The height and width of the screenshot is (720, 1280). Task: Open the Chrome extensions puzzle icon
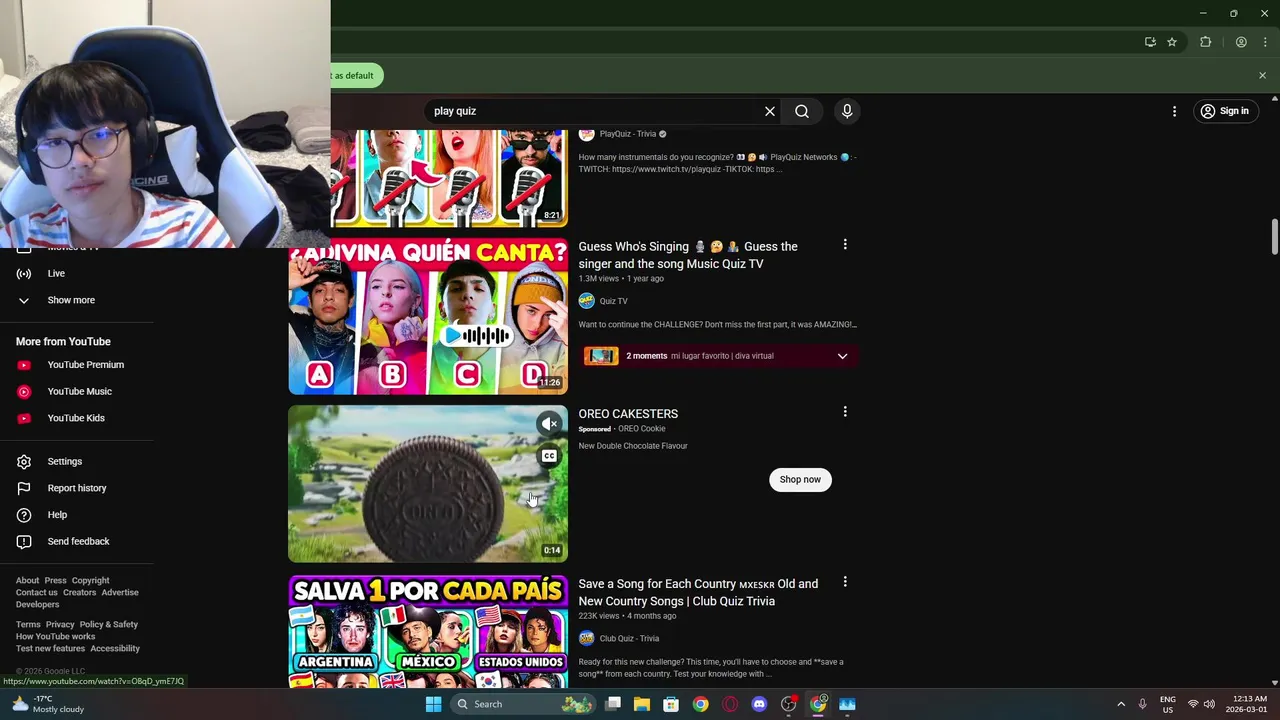coord(1205,42)
